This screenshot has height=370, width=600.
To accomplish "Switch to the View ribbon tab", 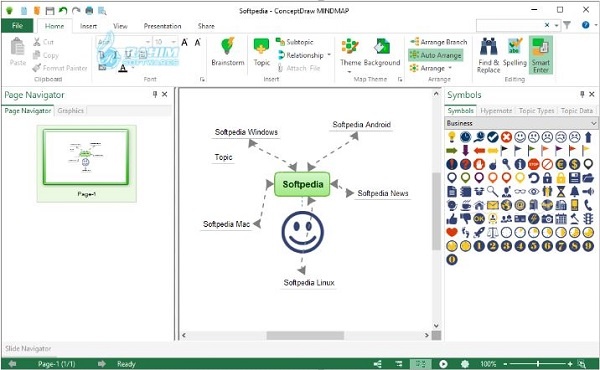I will pos(120,26).
